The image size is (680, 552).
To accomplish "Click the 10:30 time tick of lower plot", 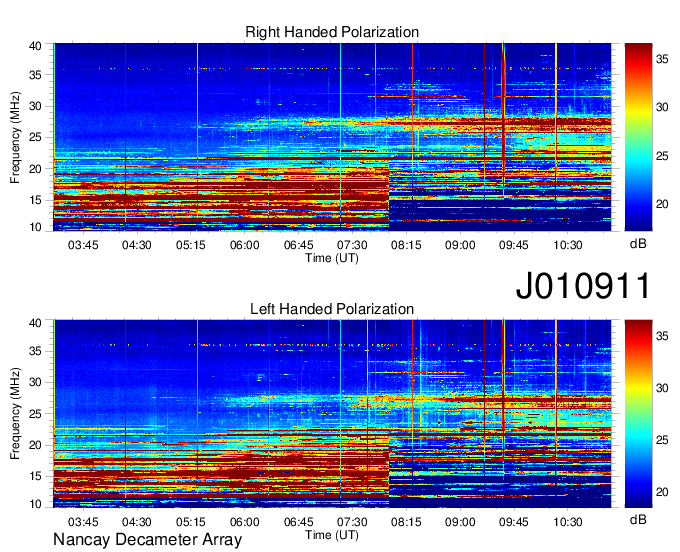I will (568, 522).
